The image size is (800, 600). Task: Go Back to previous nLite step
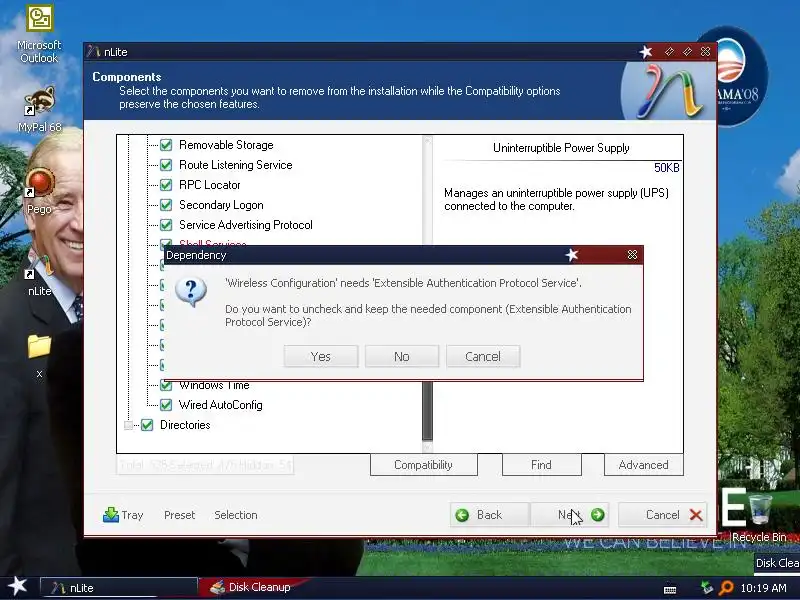click(x=489, y=515)
